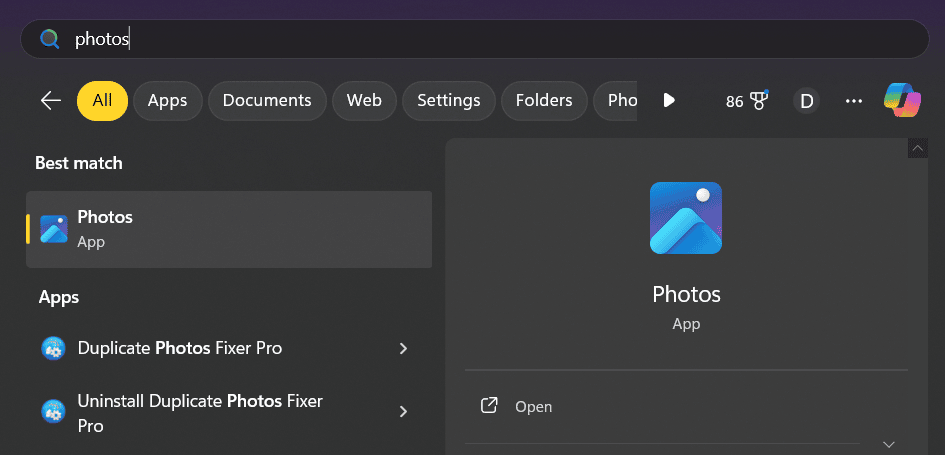This screenshot has width=945, height=455.
Task: Open the rewards points trophy showing 86
Action: point(747,101)
